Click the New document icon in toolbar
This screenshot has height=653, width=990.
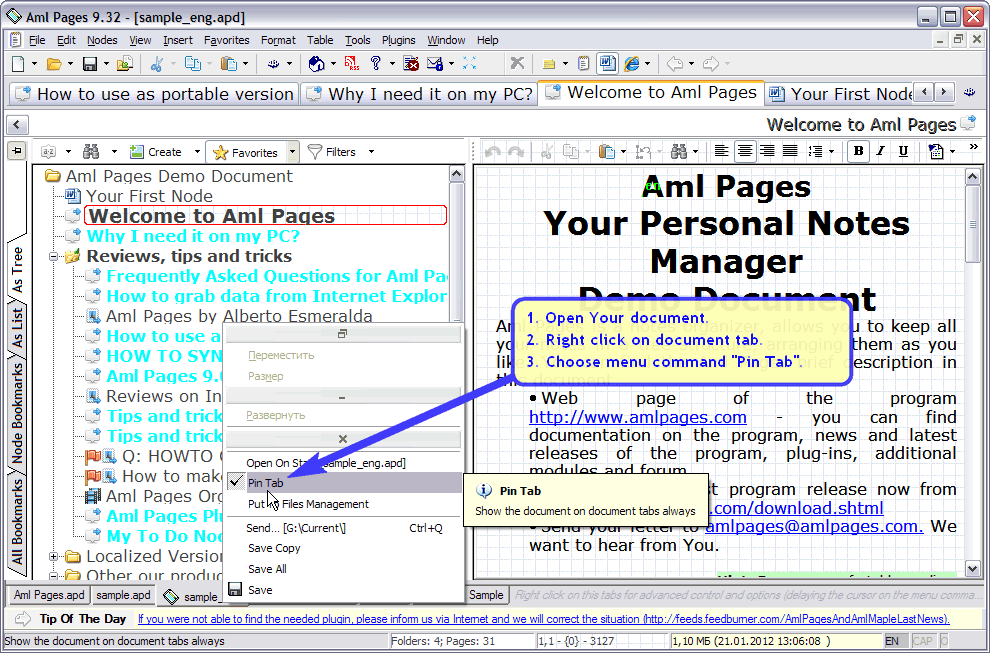[19, 63]
